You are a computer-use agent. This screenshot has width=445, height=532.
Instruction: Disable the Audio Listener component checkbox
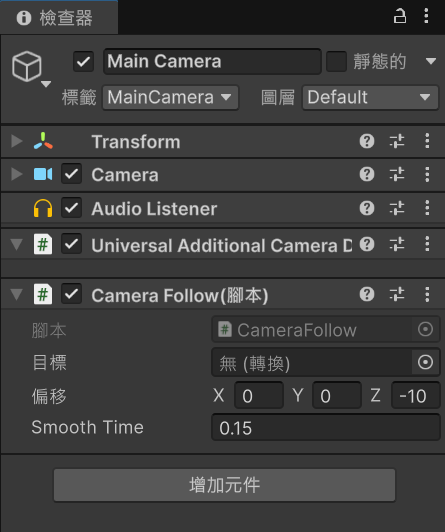(x=71, y=208)
